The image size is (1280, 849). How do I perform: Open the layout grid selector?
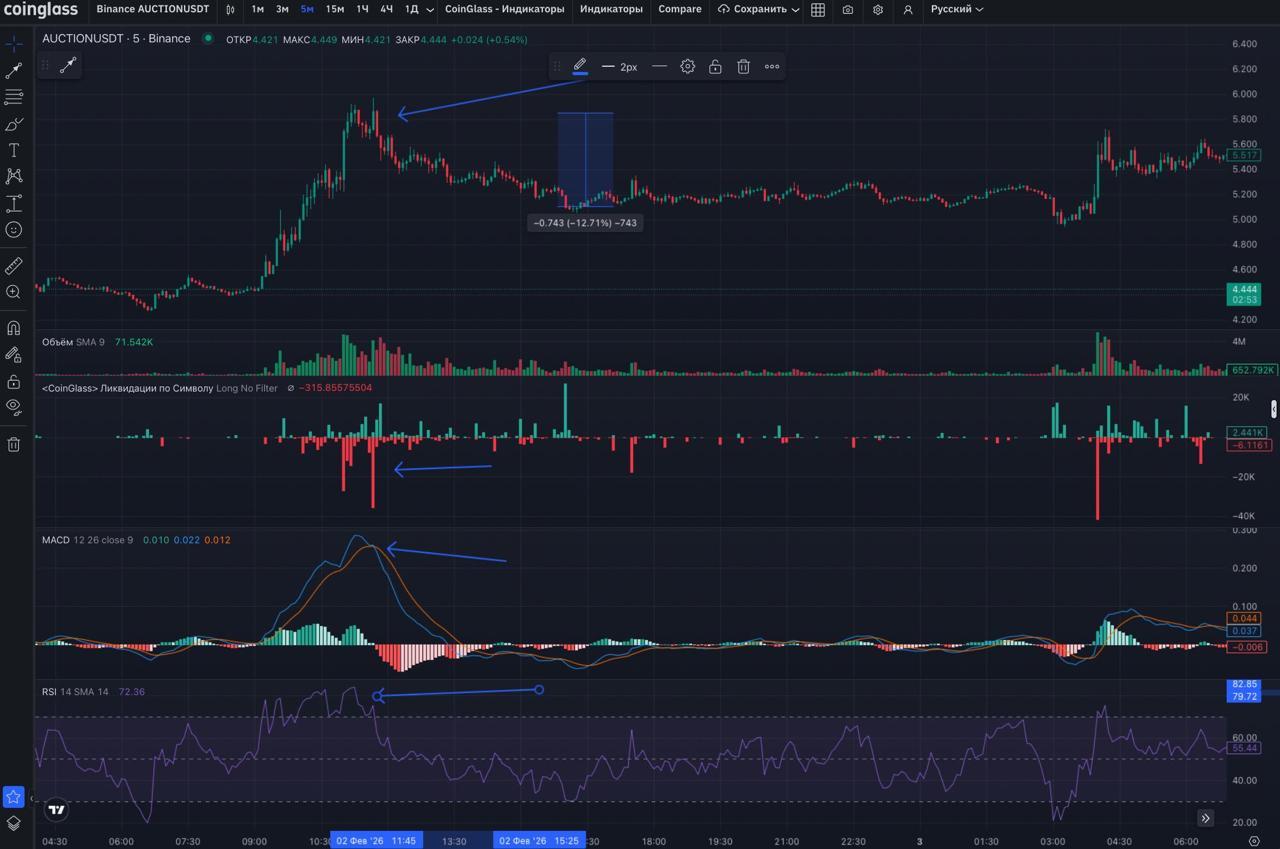pyautogui.click(x=818, y=10)
